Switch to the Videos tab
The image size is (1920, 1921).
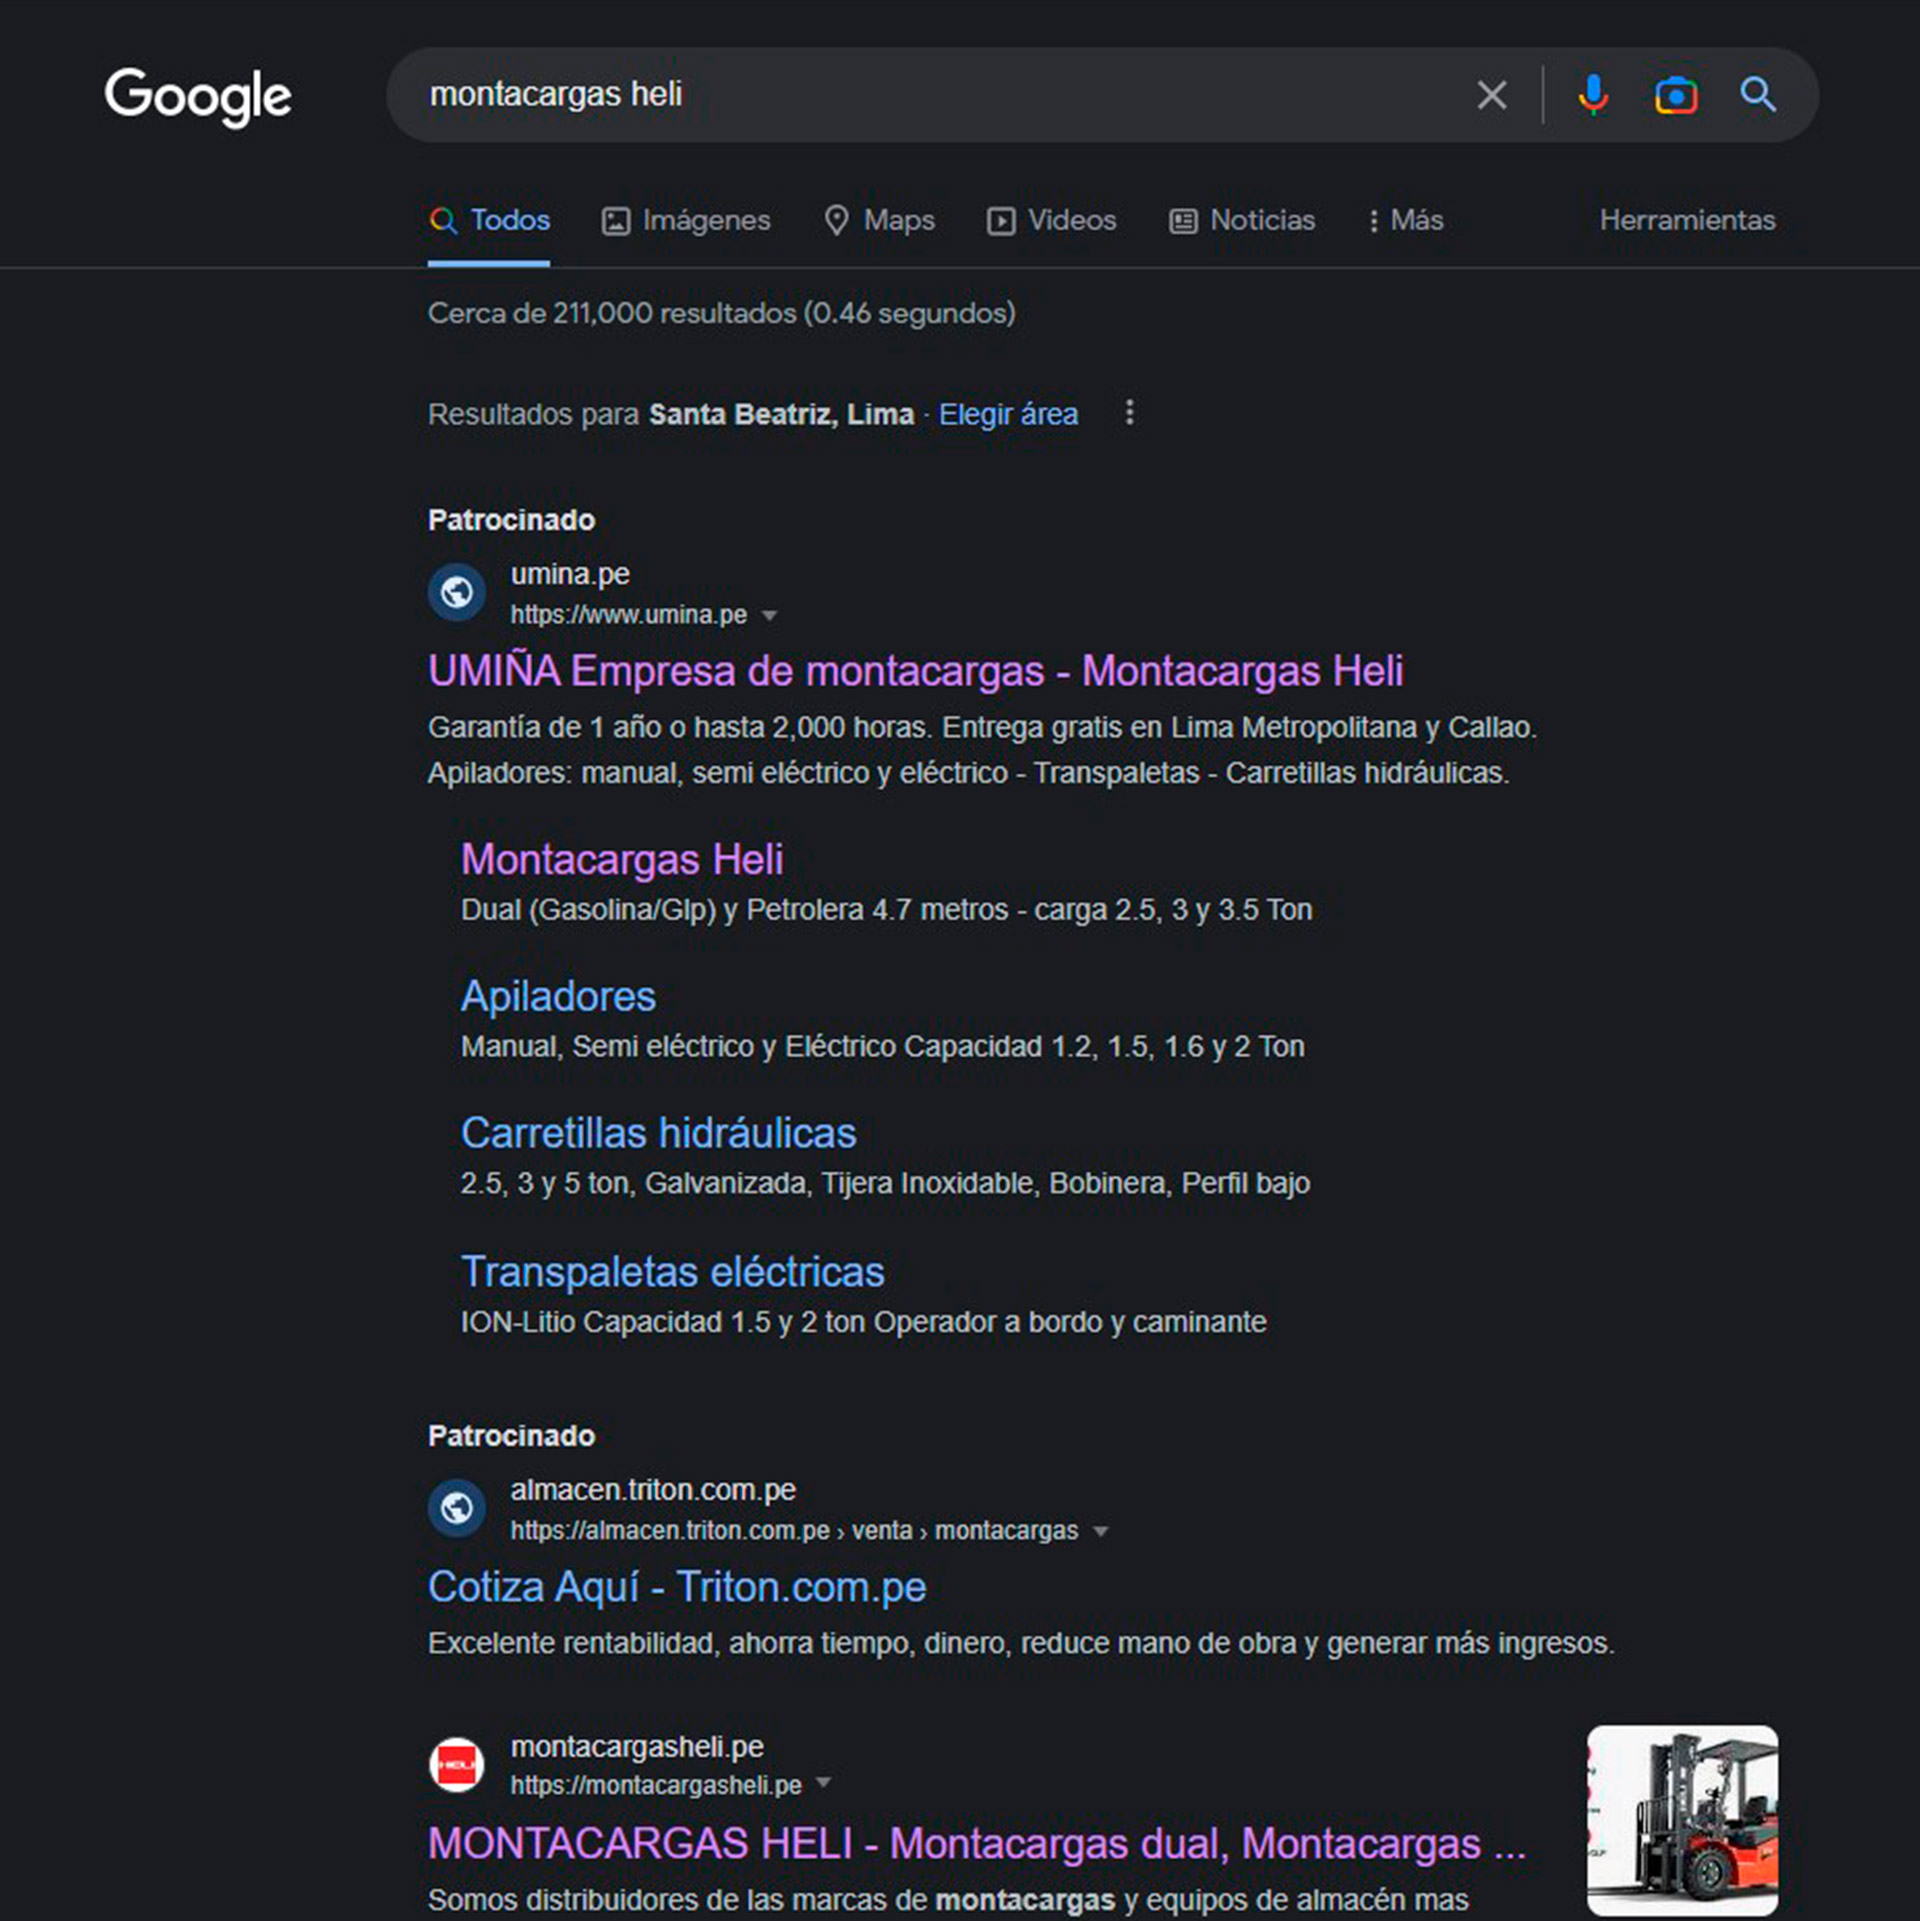pyautogui.click(x=1051, y=220)
